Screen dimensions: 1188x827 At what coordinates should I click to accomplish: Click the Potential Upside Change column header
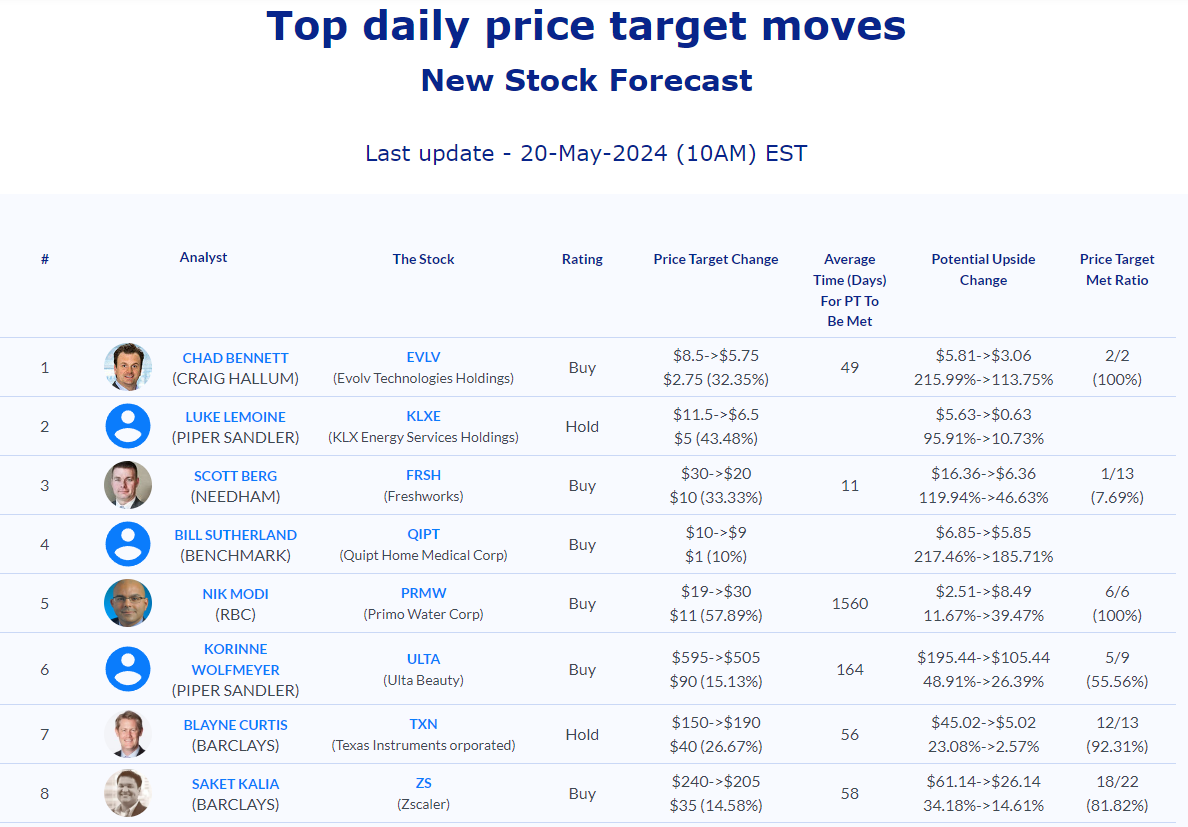click(x=983, y=270)
